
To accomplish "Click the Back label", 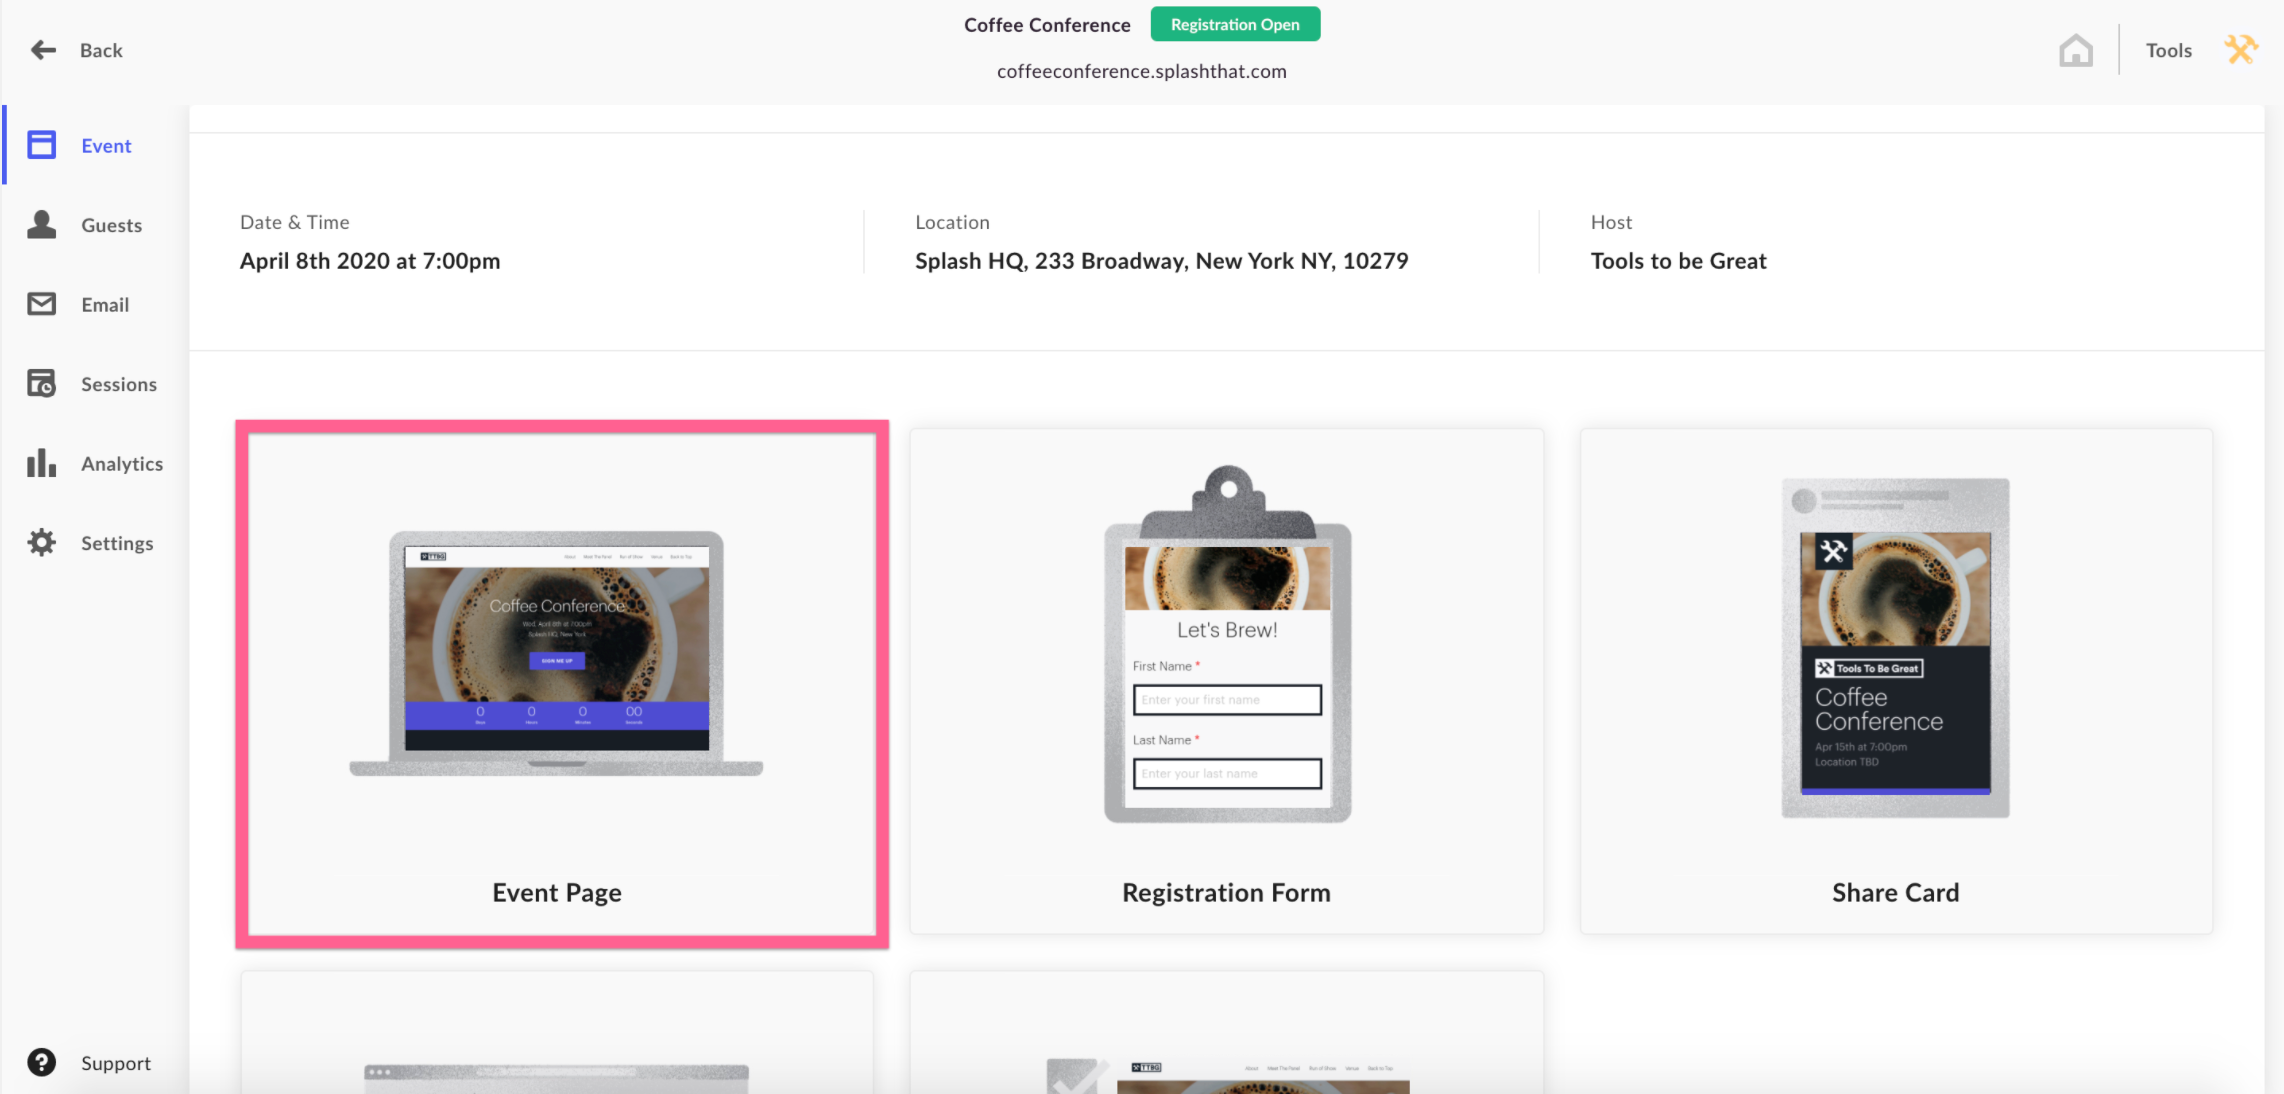I will pyautogui.click(x=101, y=50).
